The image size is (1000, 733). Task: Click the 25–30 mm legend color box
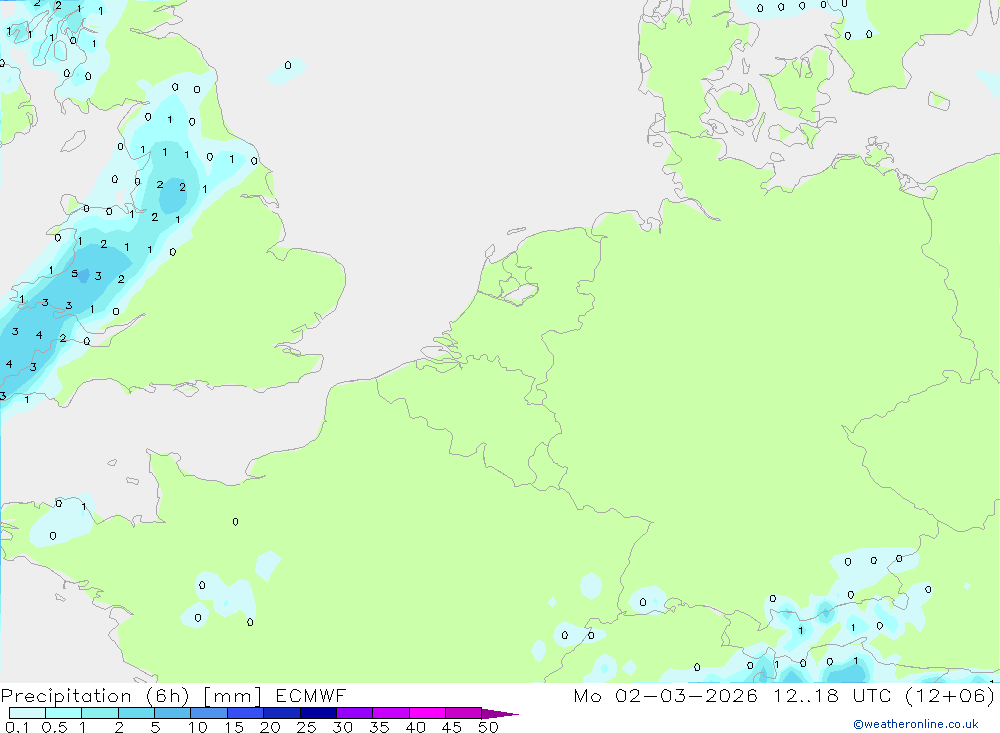point(318,713)
